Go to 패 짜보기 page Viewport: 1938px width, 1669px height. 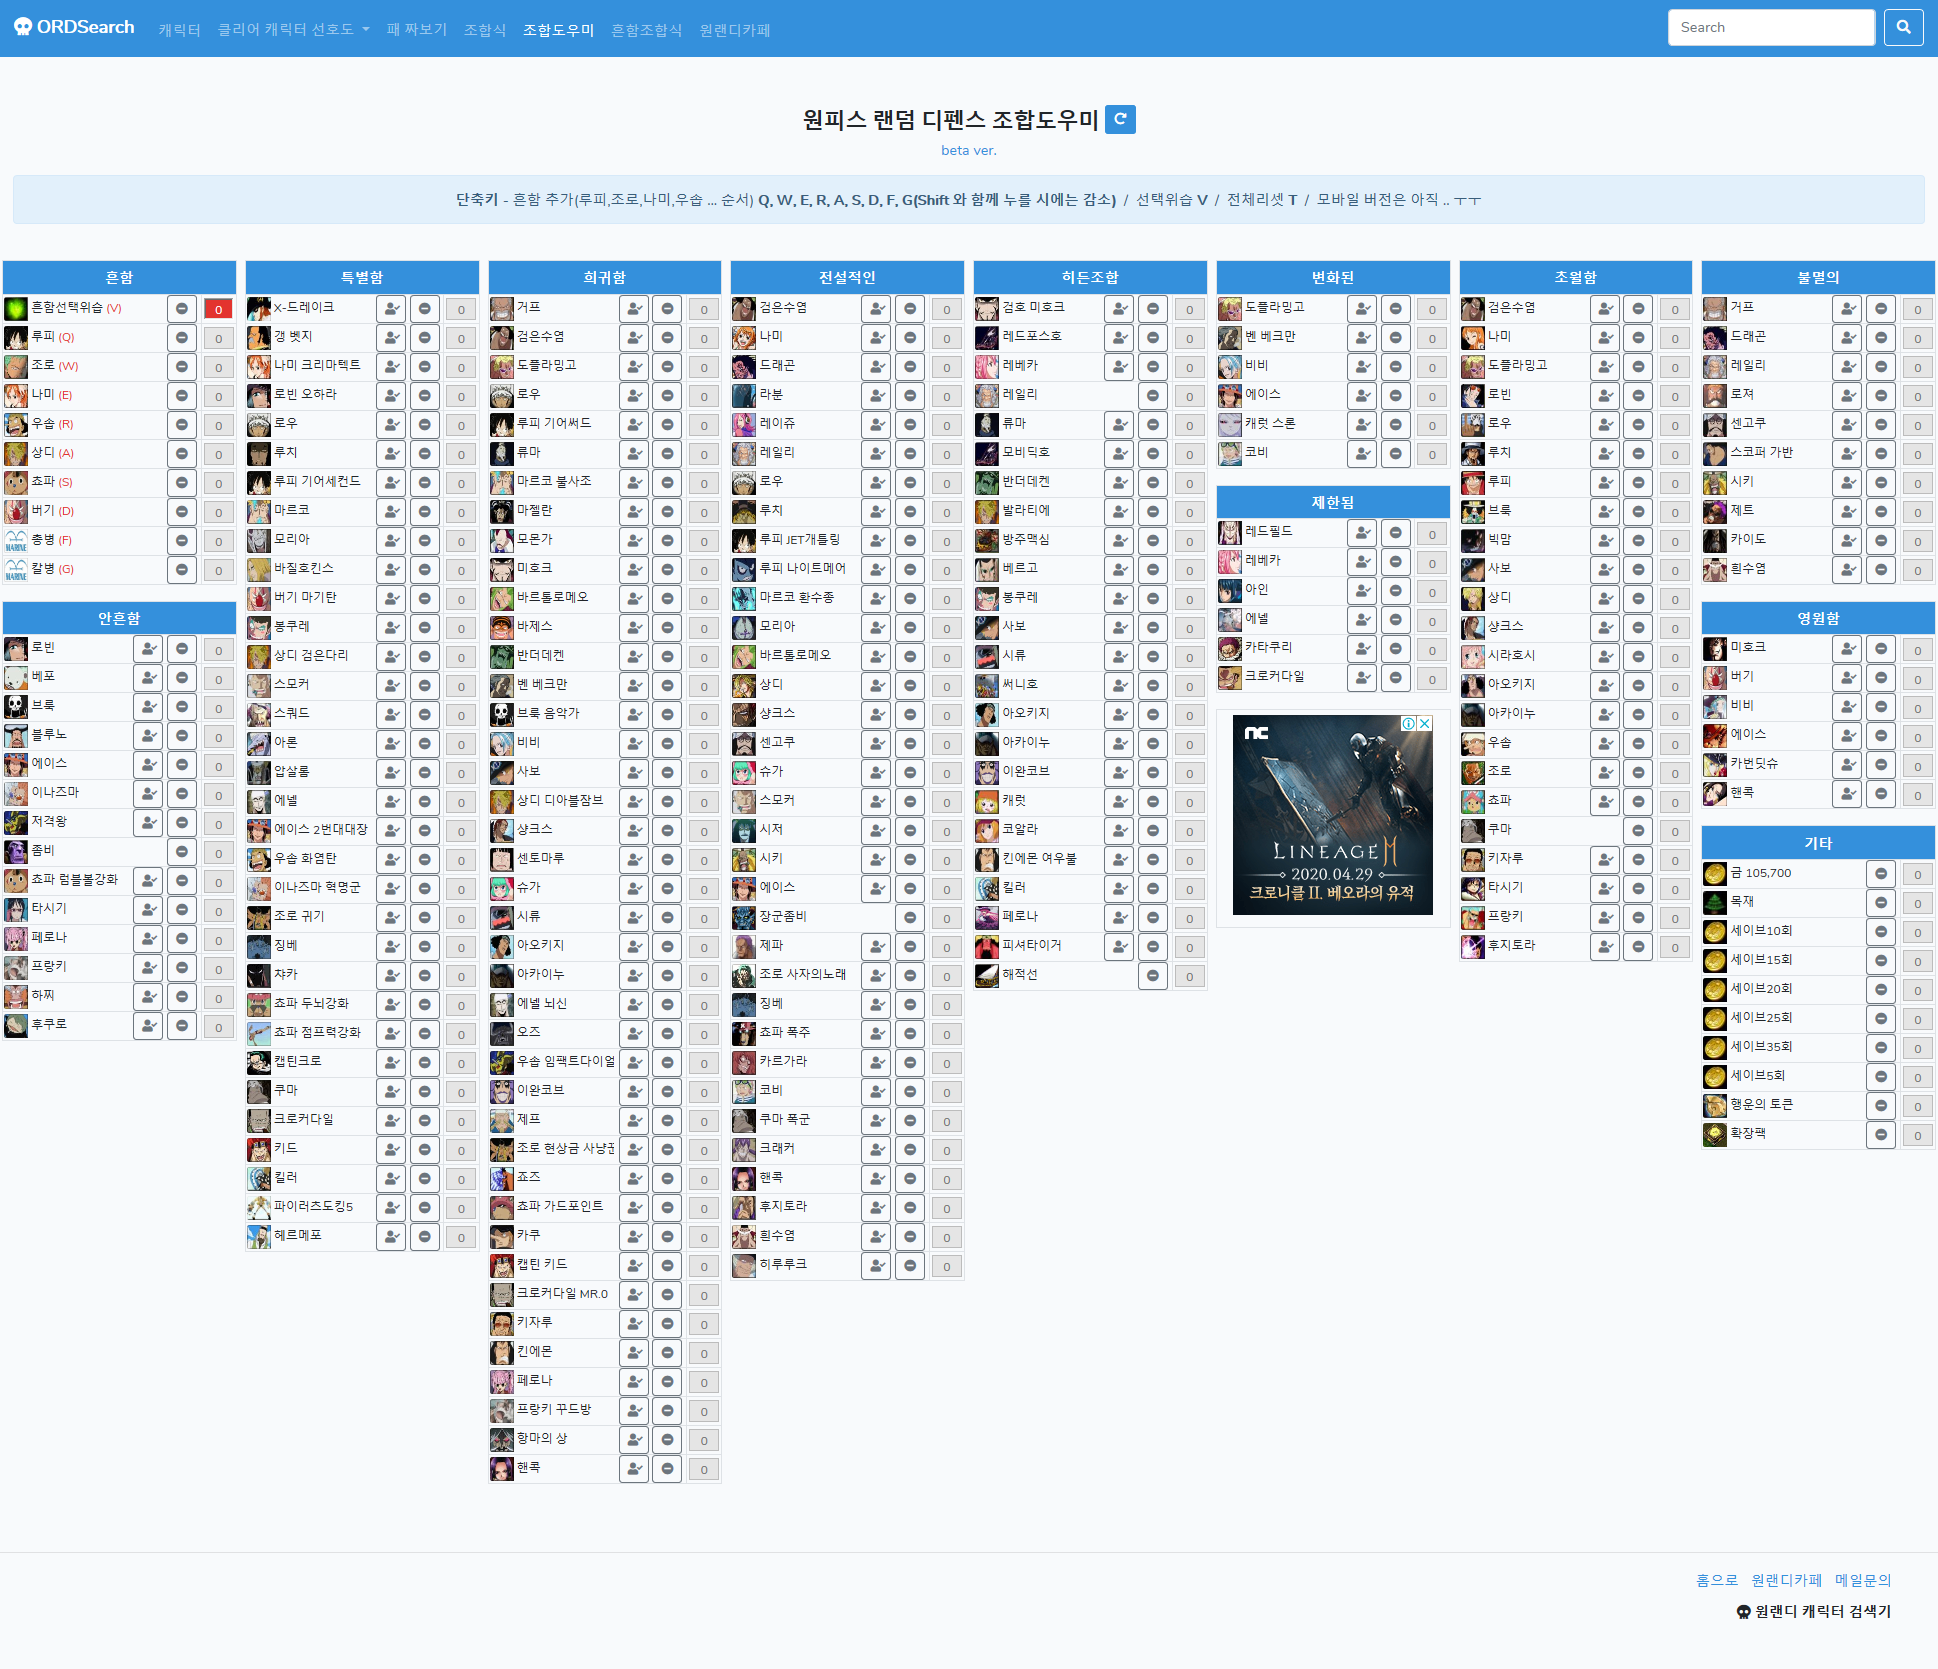pyautogui.click(x=417, y=30)
